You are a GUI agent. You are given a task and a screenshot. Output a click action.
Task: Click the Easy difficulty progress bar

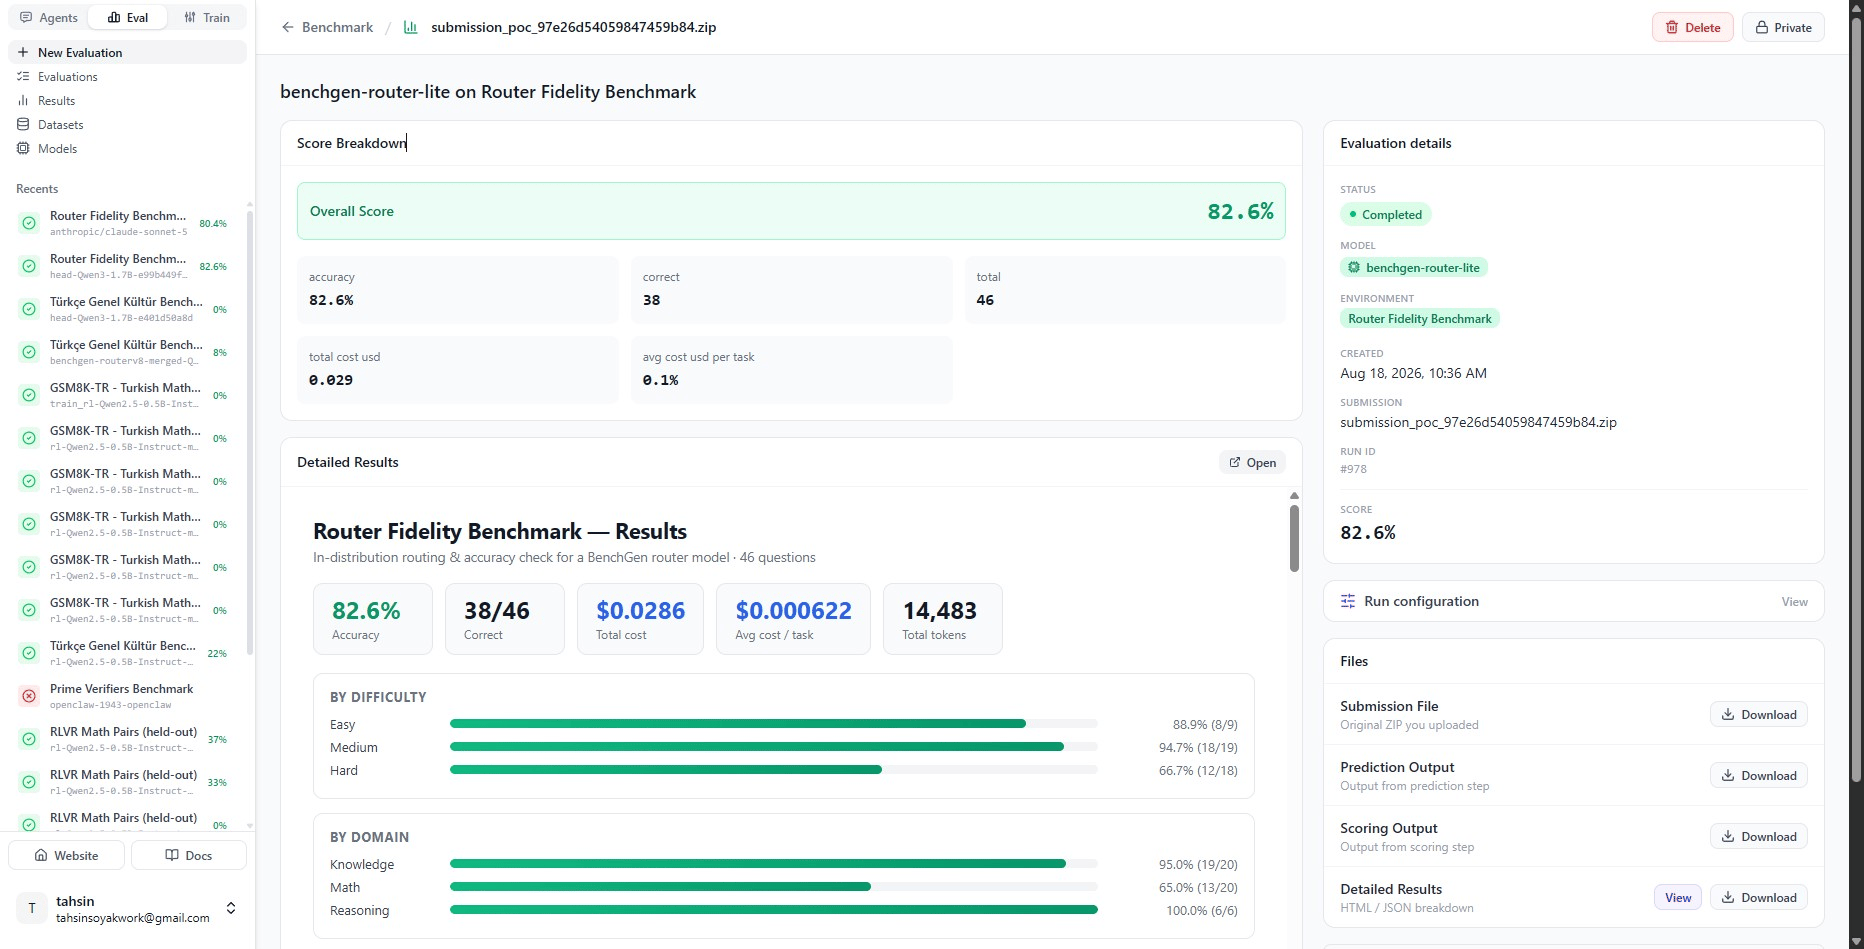click(x=774, y=723)
